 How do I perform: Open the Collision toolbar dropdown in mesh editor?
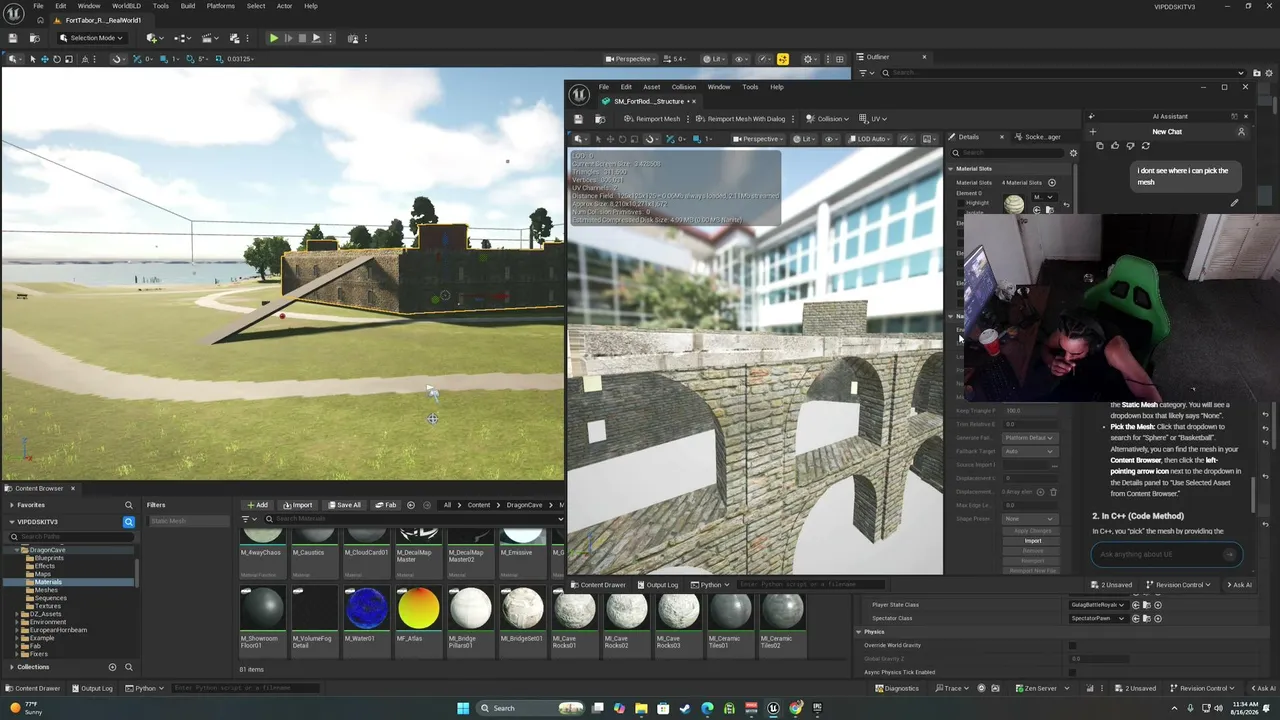(829, 119)
